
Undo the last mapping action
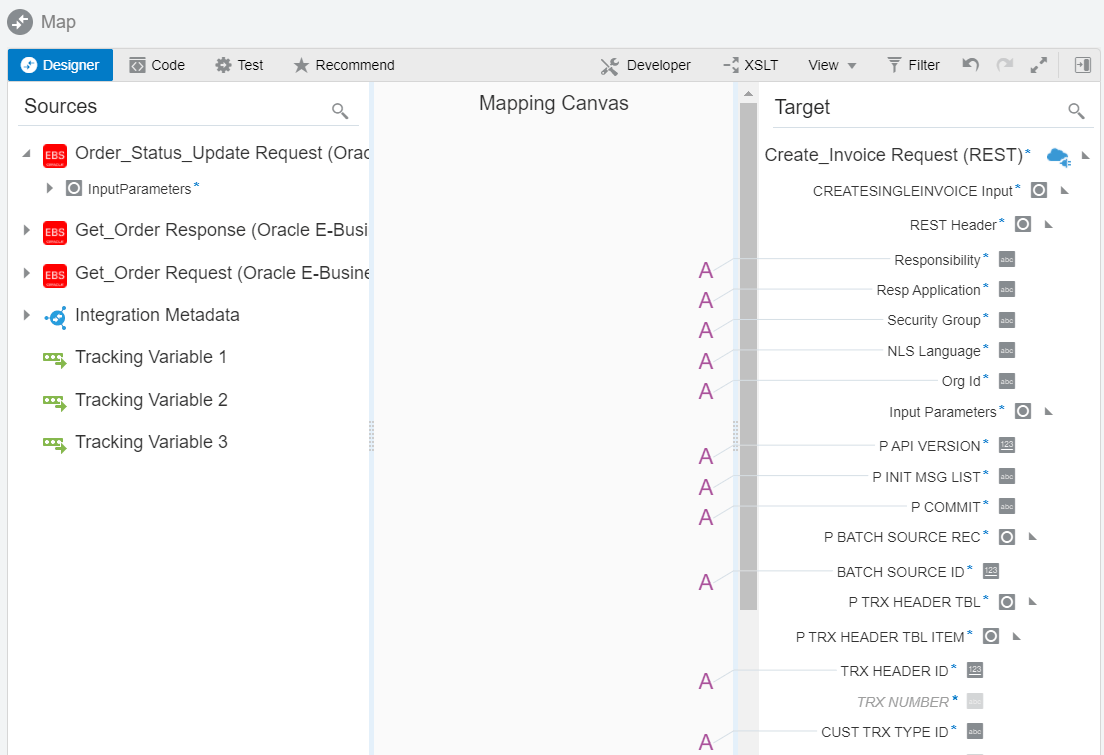click(x=971, y=65)
